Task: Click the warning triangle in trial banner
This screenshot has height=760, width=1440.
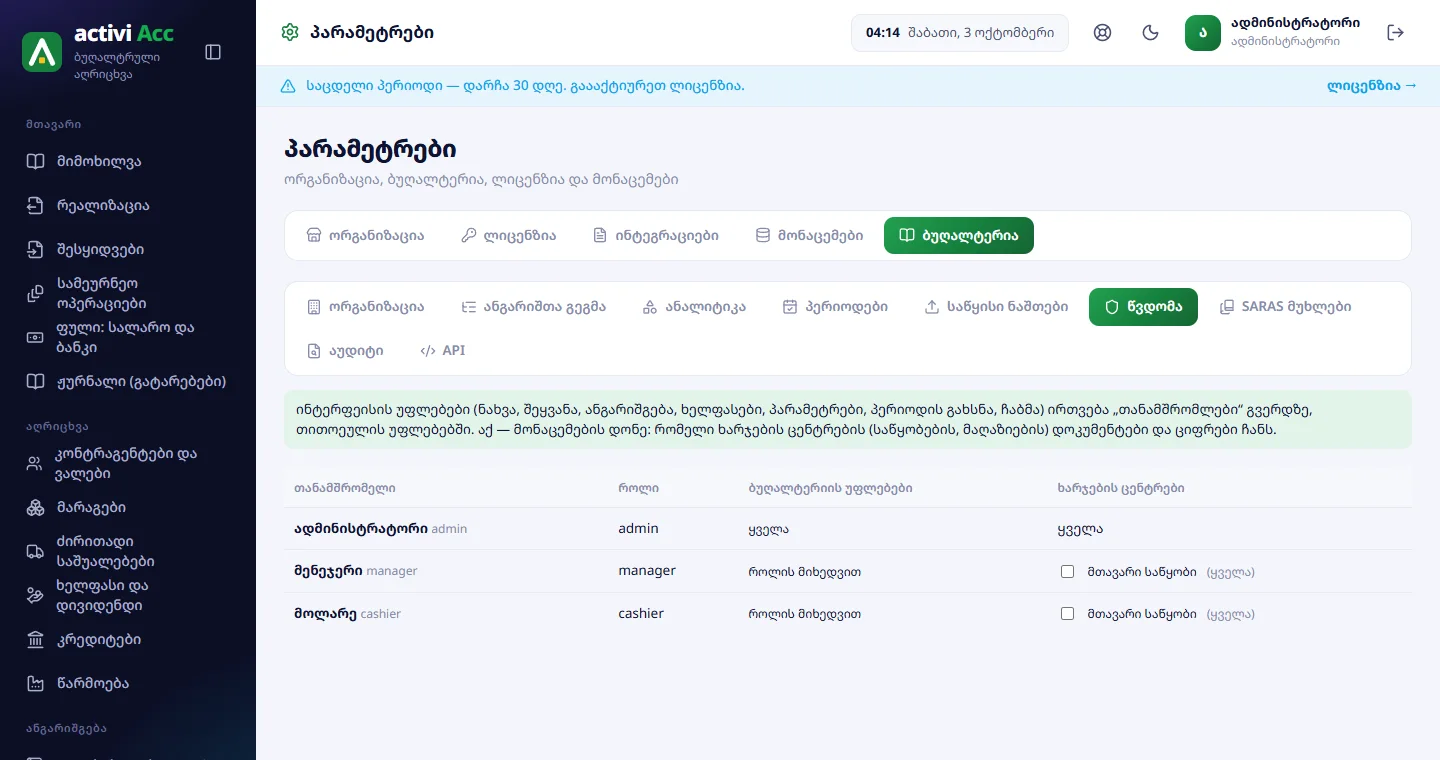Action: pyautogui.click(x=288, y=86)
